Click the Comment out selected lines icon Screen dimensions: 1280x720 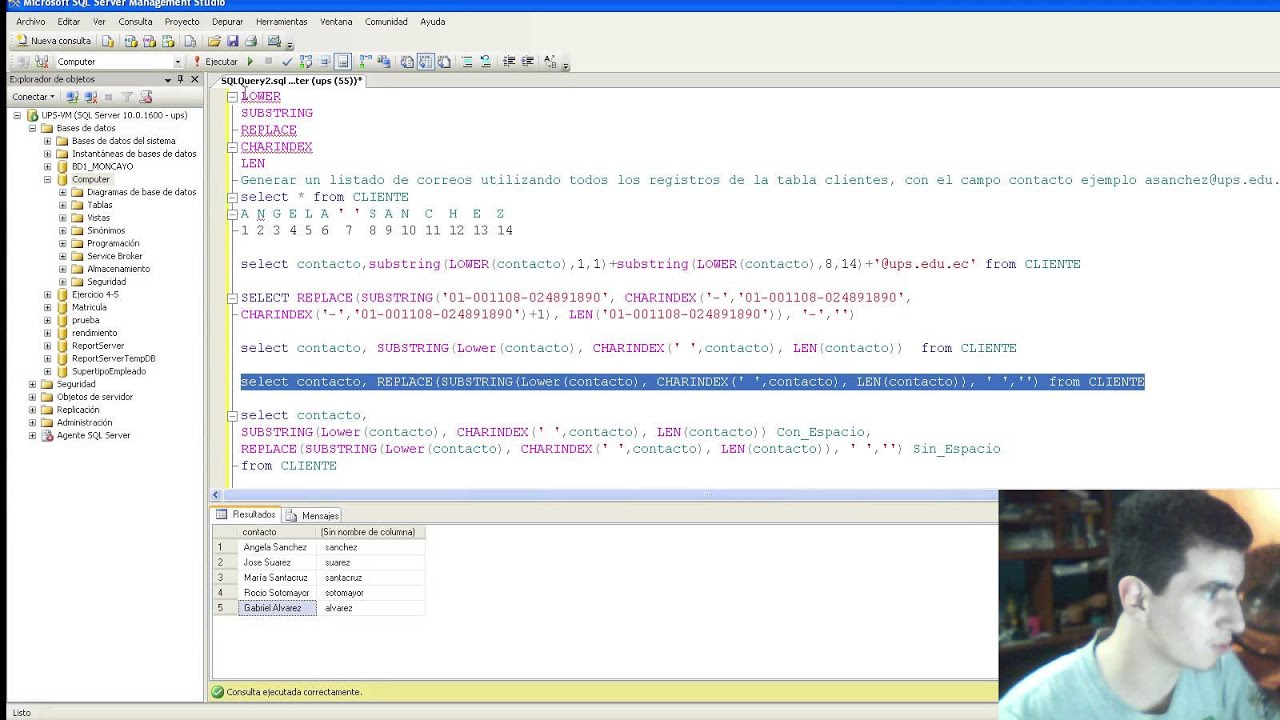coord(467,61)
